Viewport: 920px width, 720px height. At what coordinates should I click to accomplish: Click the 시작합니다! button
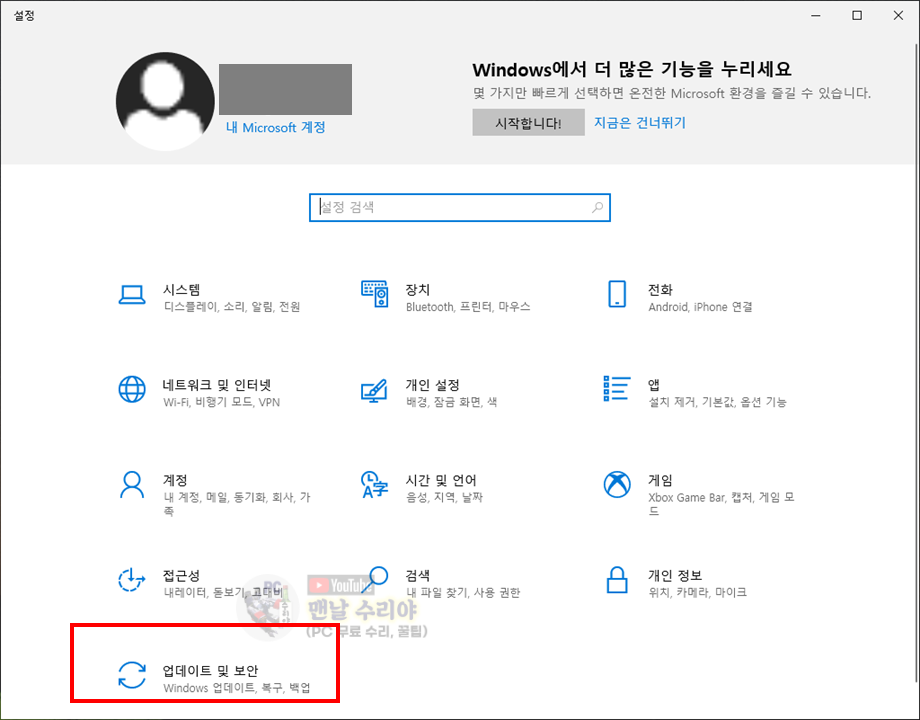[x=529, y=122]
